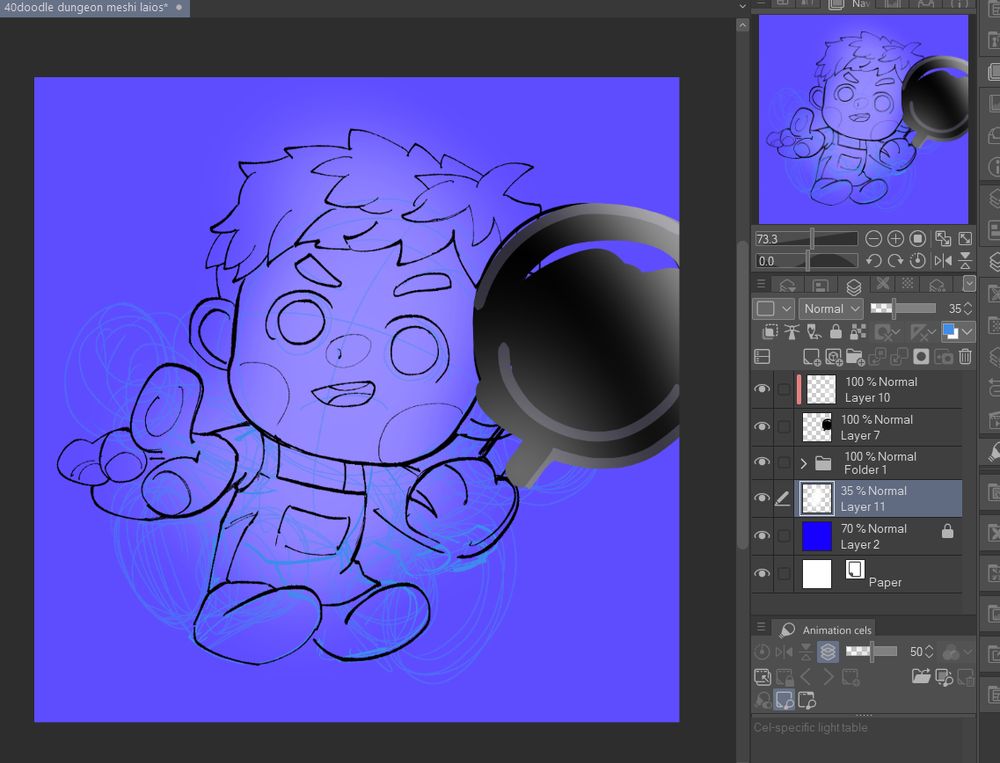This screenshot has height=763, width=1000.
Task: Click light table opacity 50 stepper
Action: 929,651
